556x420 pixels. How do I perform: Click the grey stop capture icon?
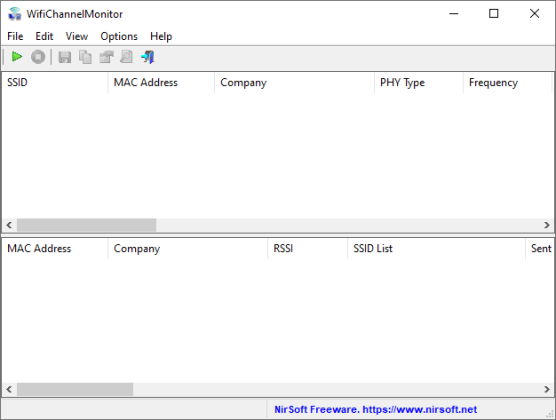38,57
